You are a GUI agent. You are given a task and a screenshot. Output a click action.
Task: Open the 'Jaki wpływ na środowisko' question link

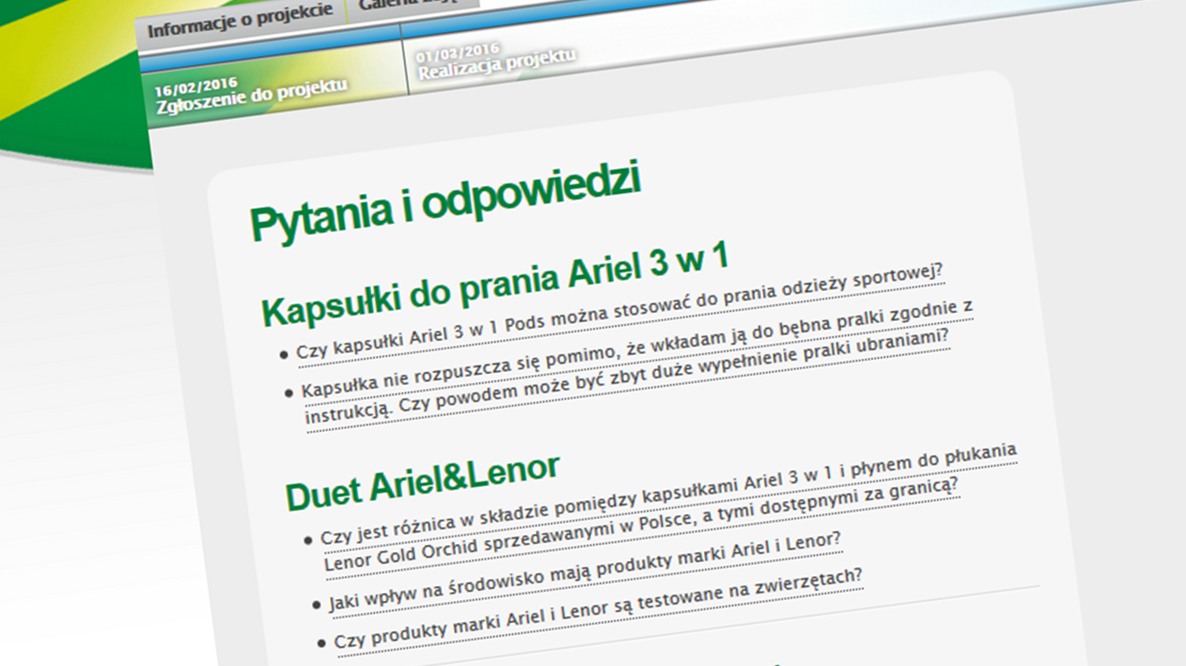[x=585, y=572]
